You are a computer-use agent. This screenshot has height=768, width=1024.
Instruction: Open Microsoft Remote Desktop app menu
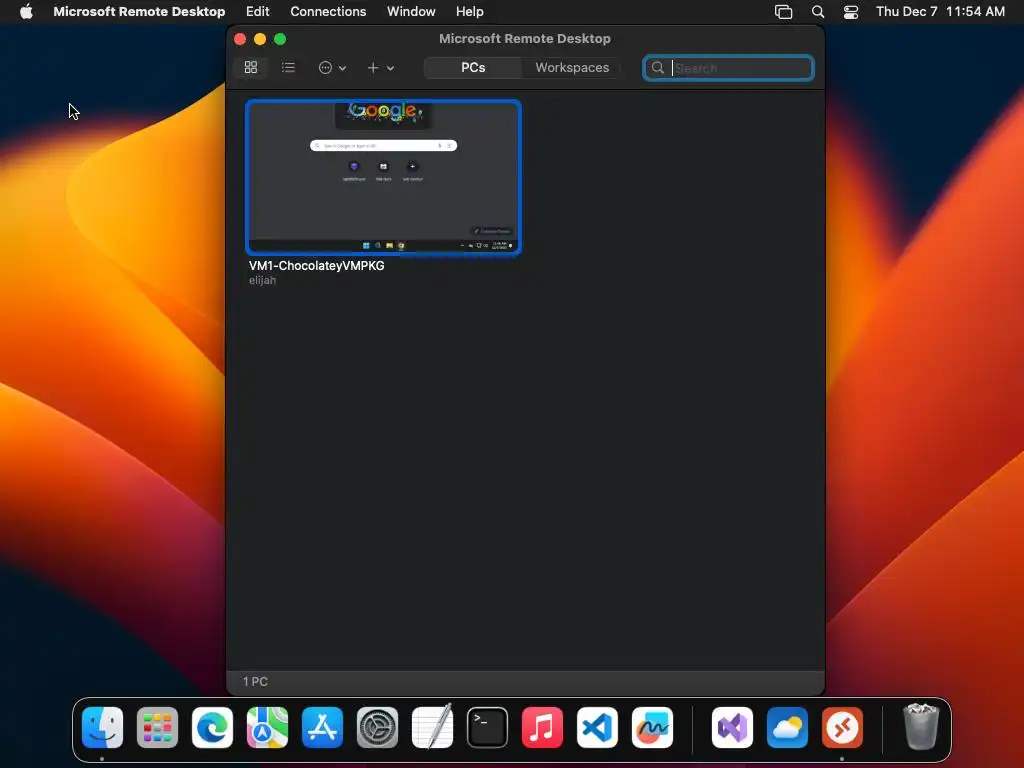click(x=139, y=11)
